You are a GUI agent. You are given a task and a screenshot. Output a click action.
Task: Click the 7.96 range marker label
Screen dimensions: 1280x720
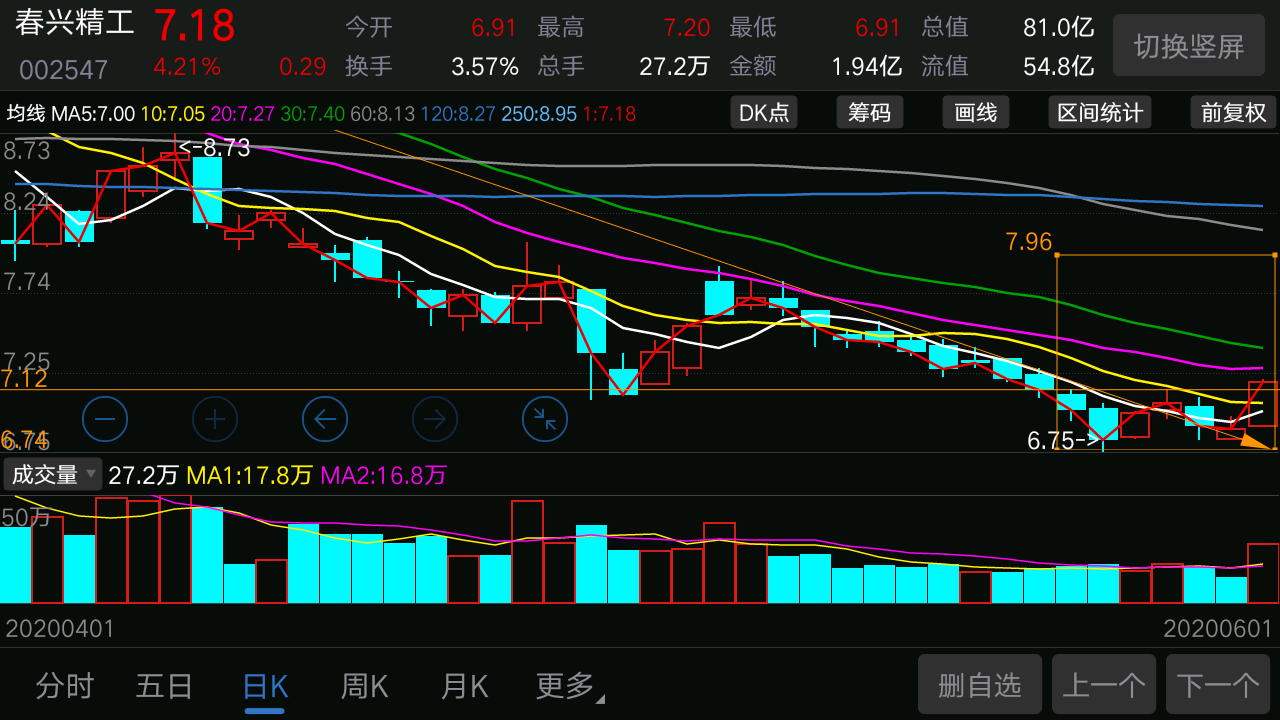click(1029, 241)
